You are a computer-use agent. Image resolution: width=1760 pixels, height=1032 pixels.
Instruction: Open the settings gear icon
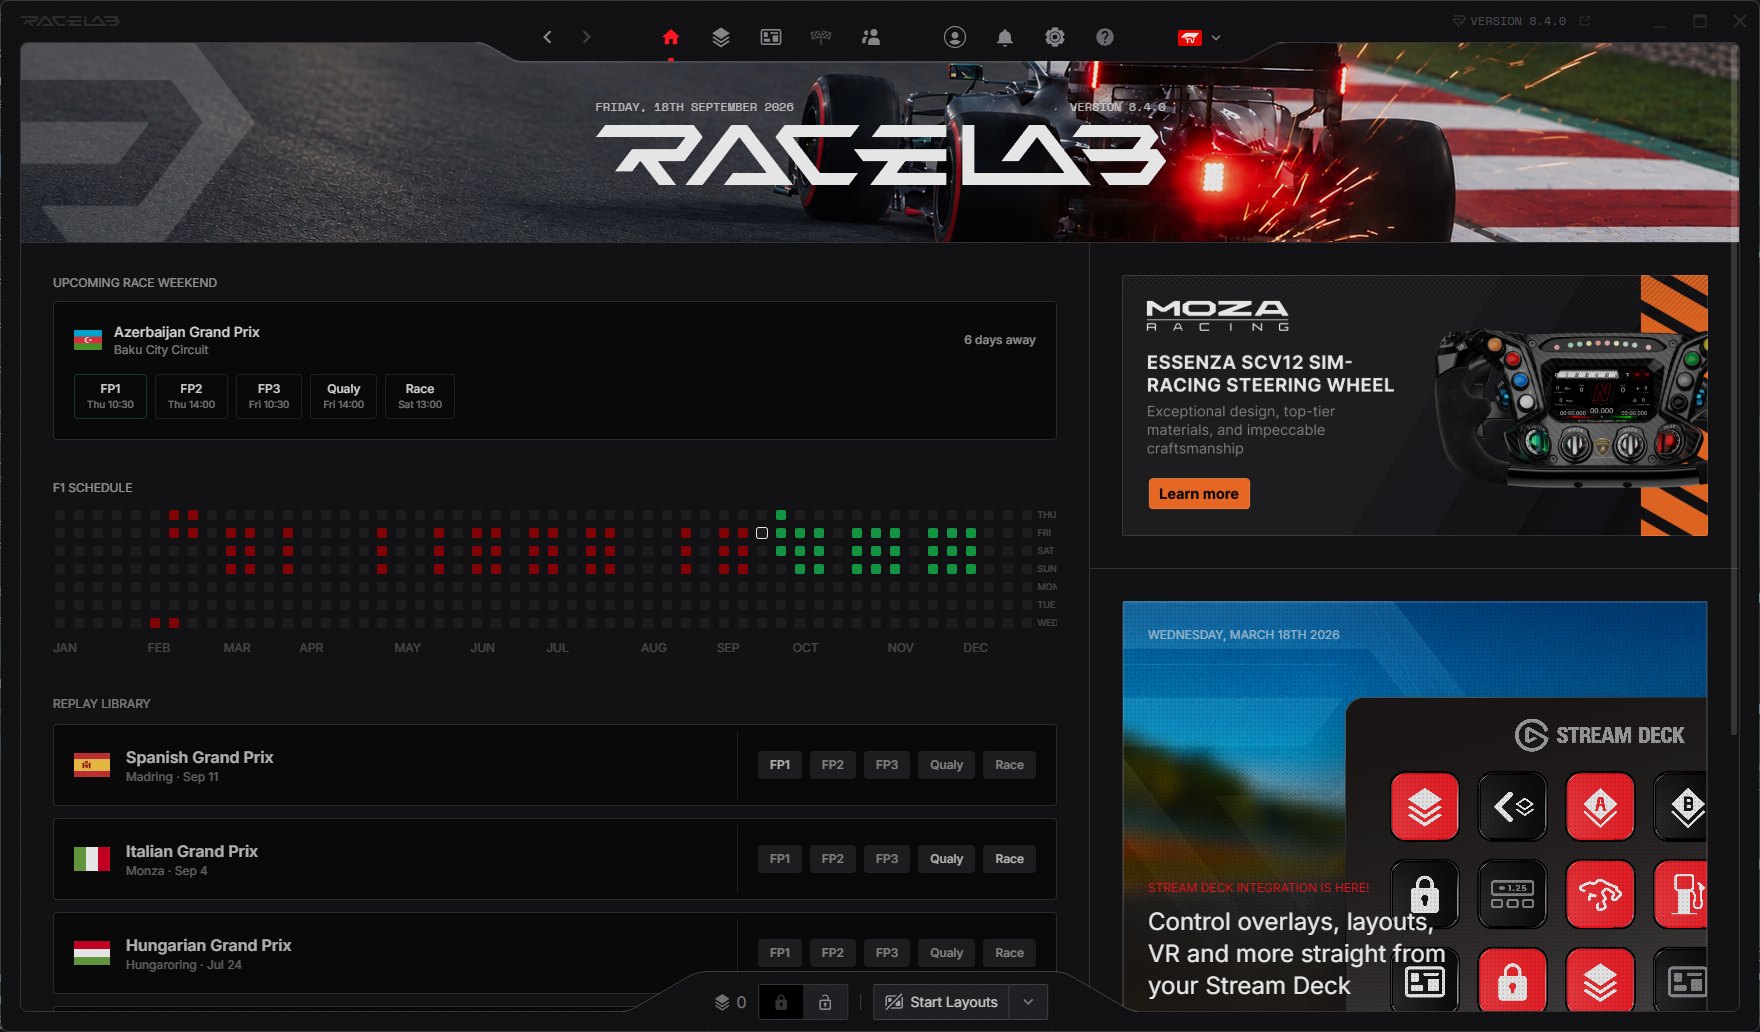[x=1055, y=37]
